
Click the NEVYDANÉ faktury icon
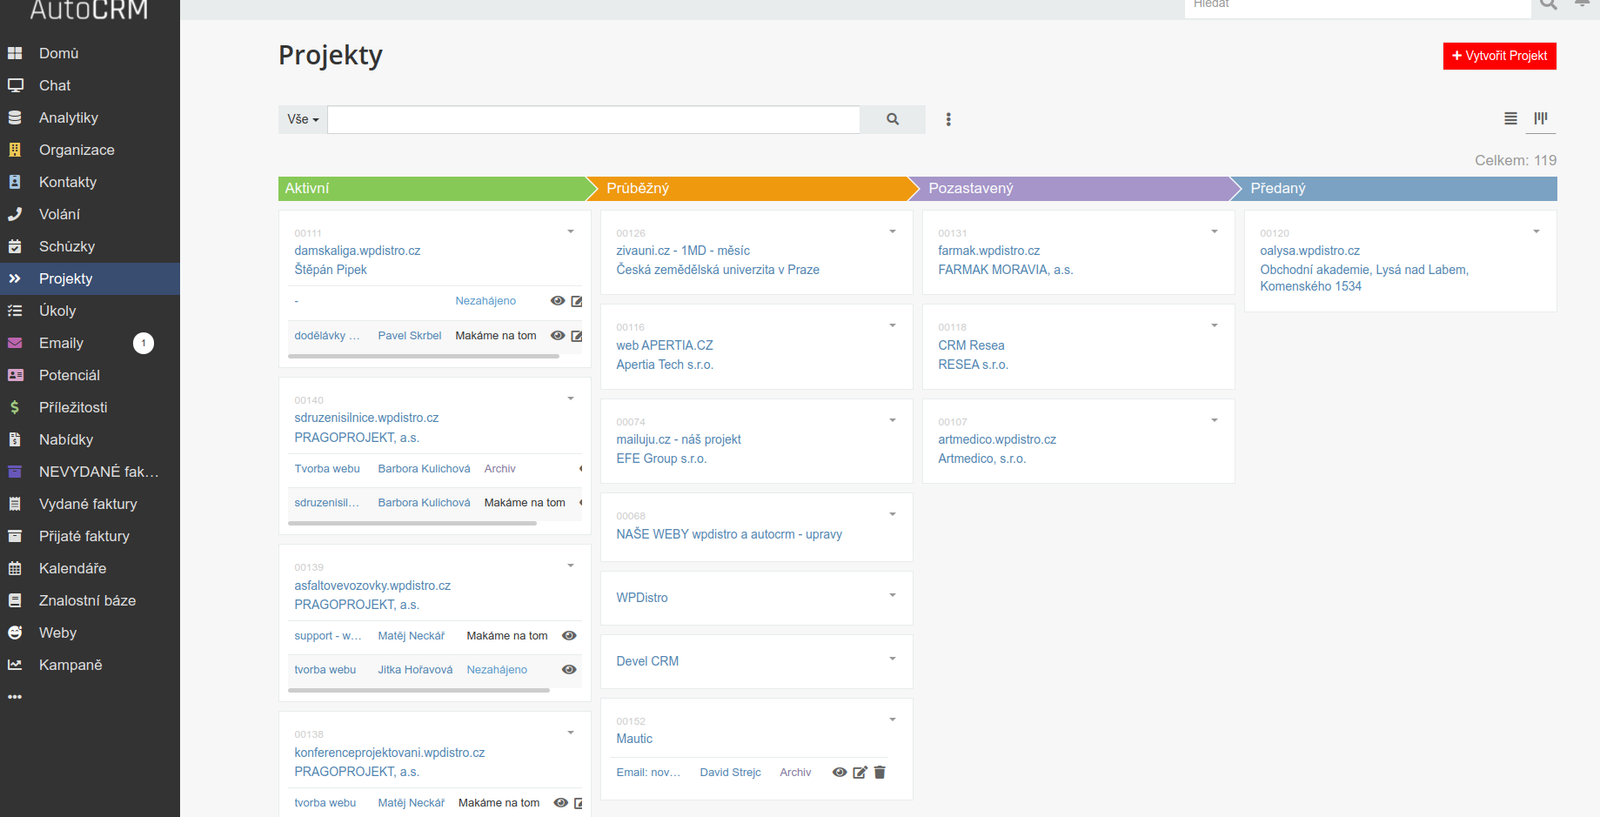click(15, 472)
